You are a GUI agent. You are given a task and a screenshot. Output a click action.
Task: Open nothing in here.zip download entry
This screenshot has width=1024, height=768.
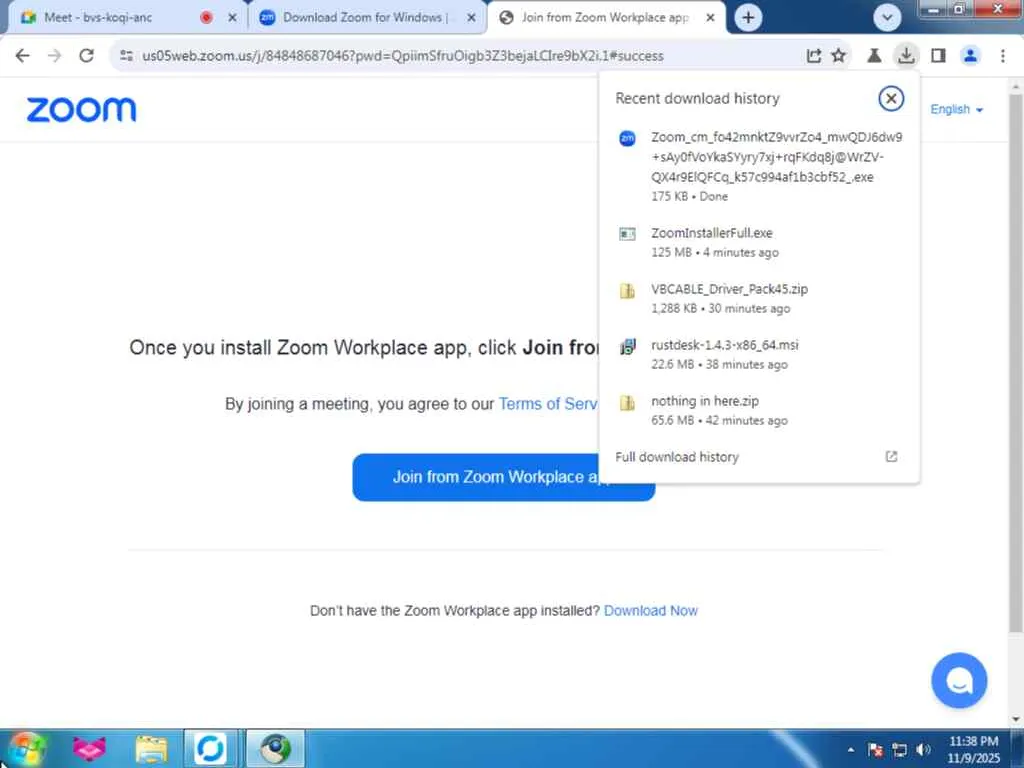759,411
